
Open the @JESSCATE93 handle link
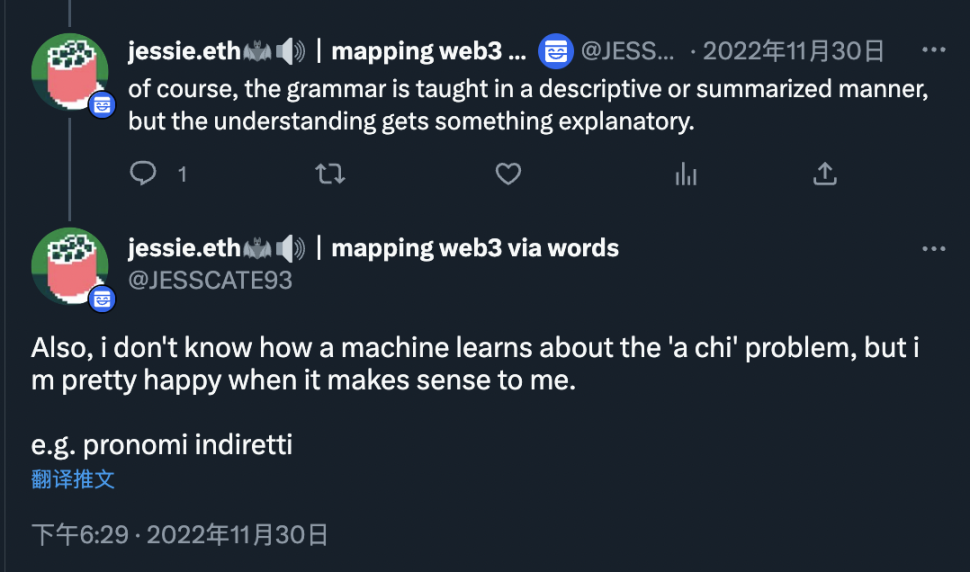tap(210, 280)
